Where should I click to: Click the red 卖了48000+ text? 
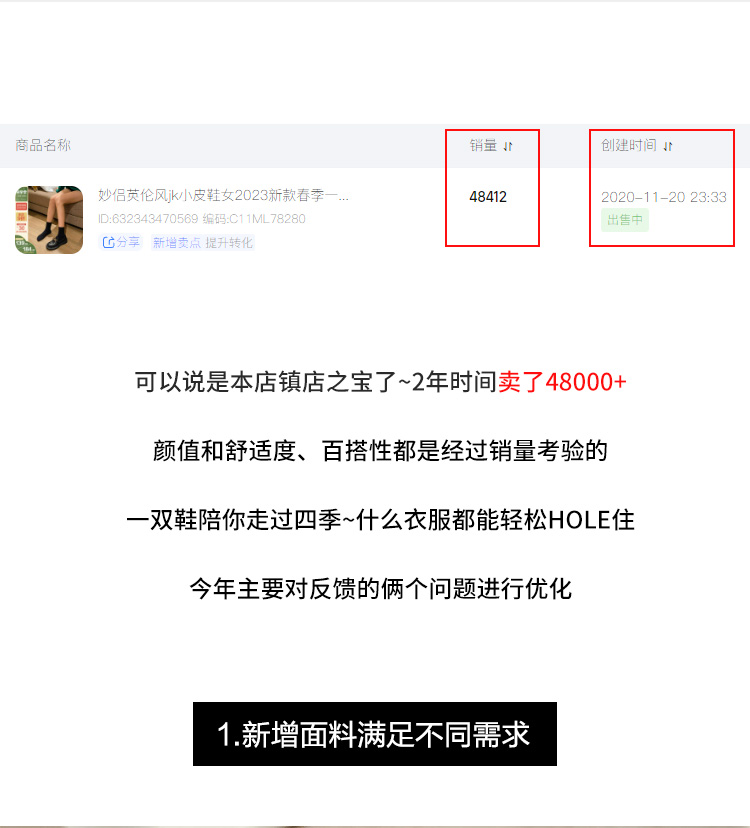[562, 382]
